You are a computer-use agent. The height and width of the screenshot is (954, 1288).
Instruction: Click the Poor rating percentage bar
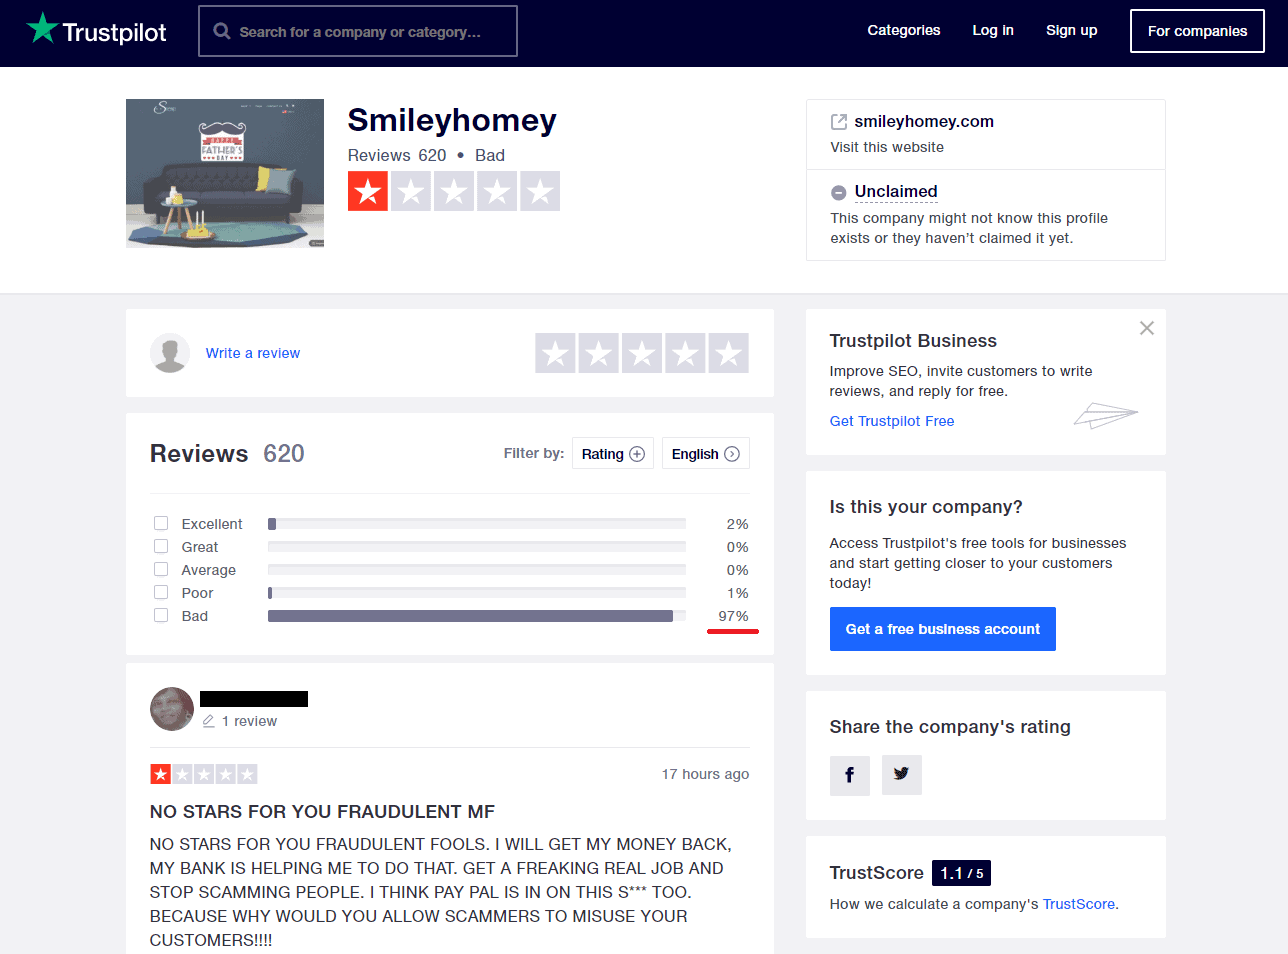tap(477, 593)
